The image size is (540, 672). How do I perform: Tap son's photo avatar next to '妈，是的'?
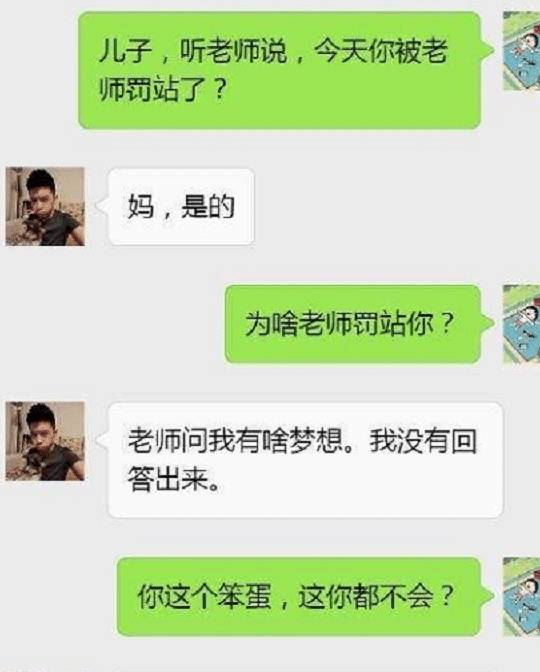point(45,206)
